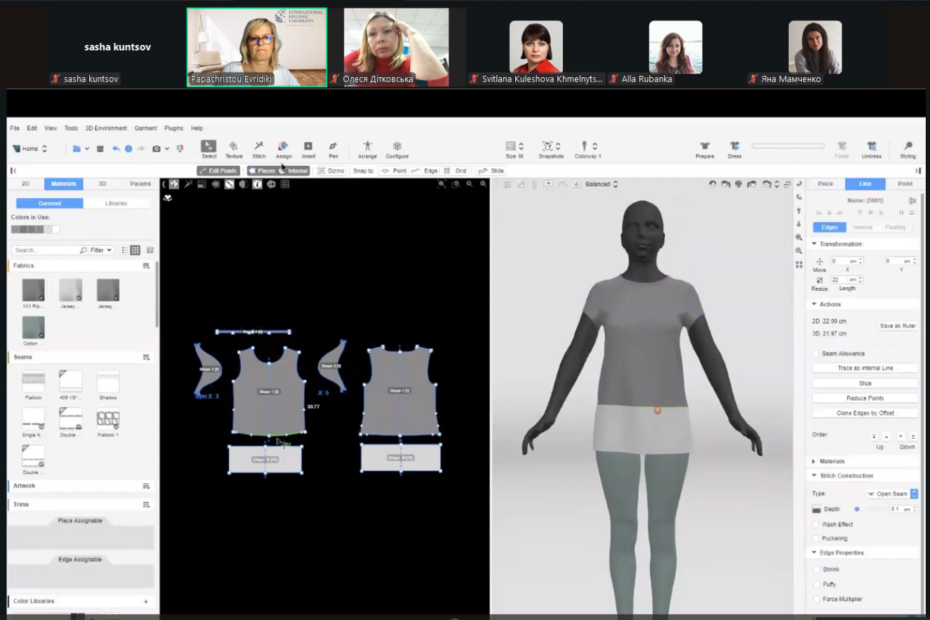
Task: Check the Shrink edge property
Action: click(x=816, y=569)
